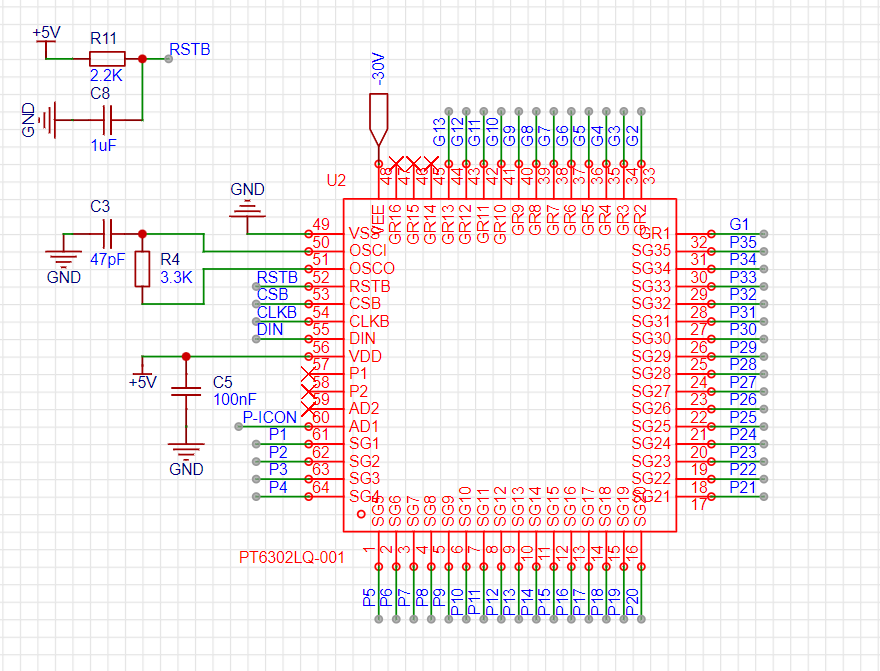Select the P-ICON net label
The image size is (880, 671).
pos(269,417)
